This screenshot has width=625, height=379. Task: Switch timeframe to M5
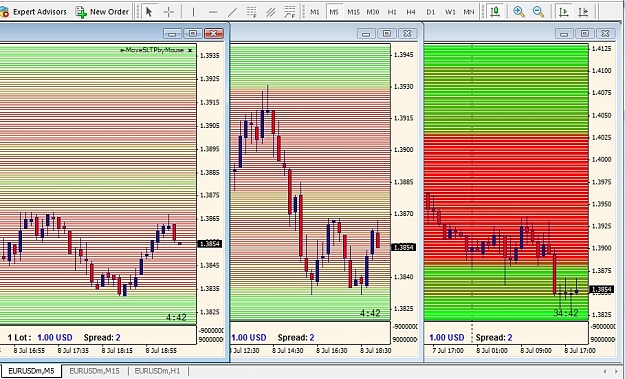334,12
